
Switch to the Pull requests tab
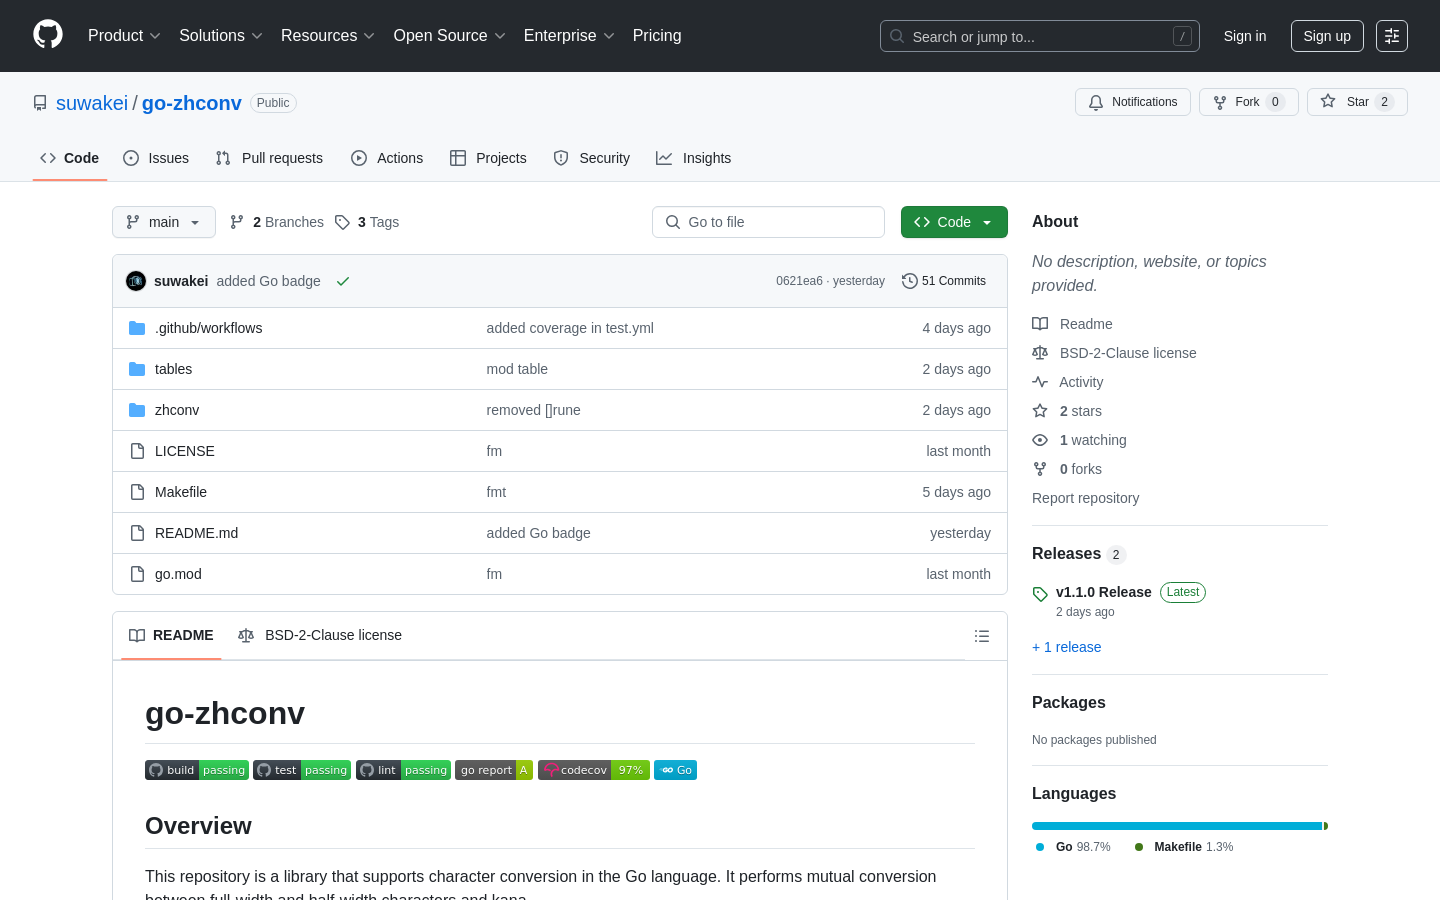click(269, 158)
